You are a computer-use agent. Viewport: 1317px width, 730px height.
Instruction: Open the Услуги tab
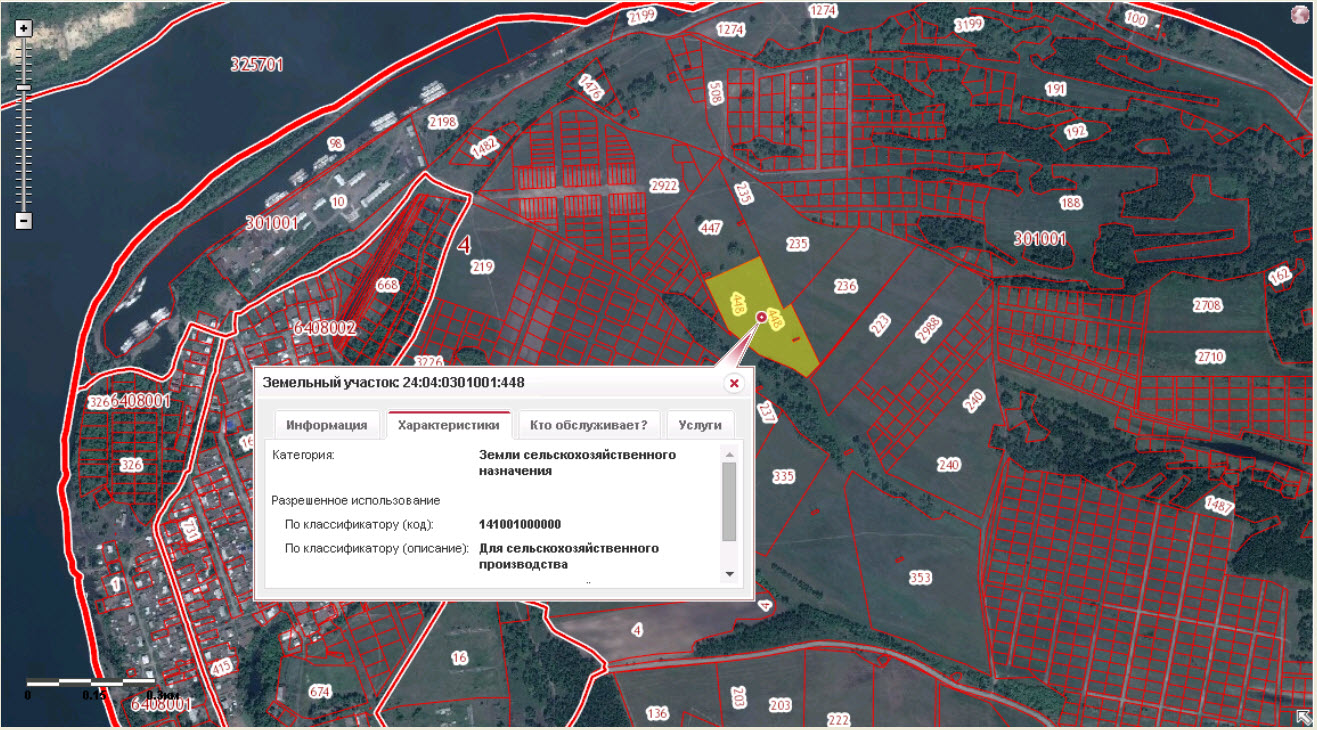[700, 425]
